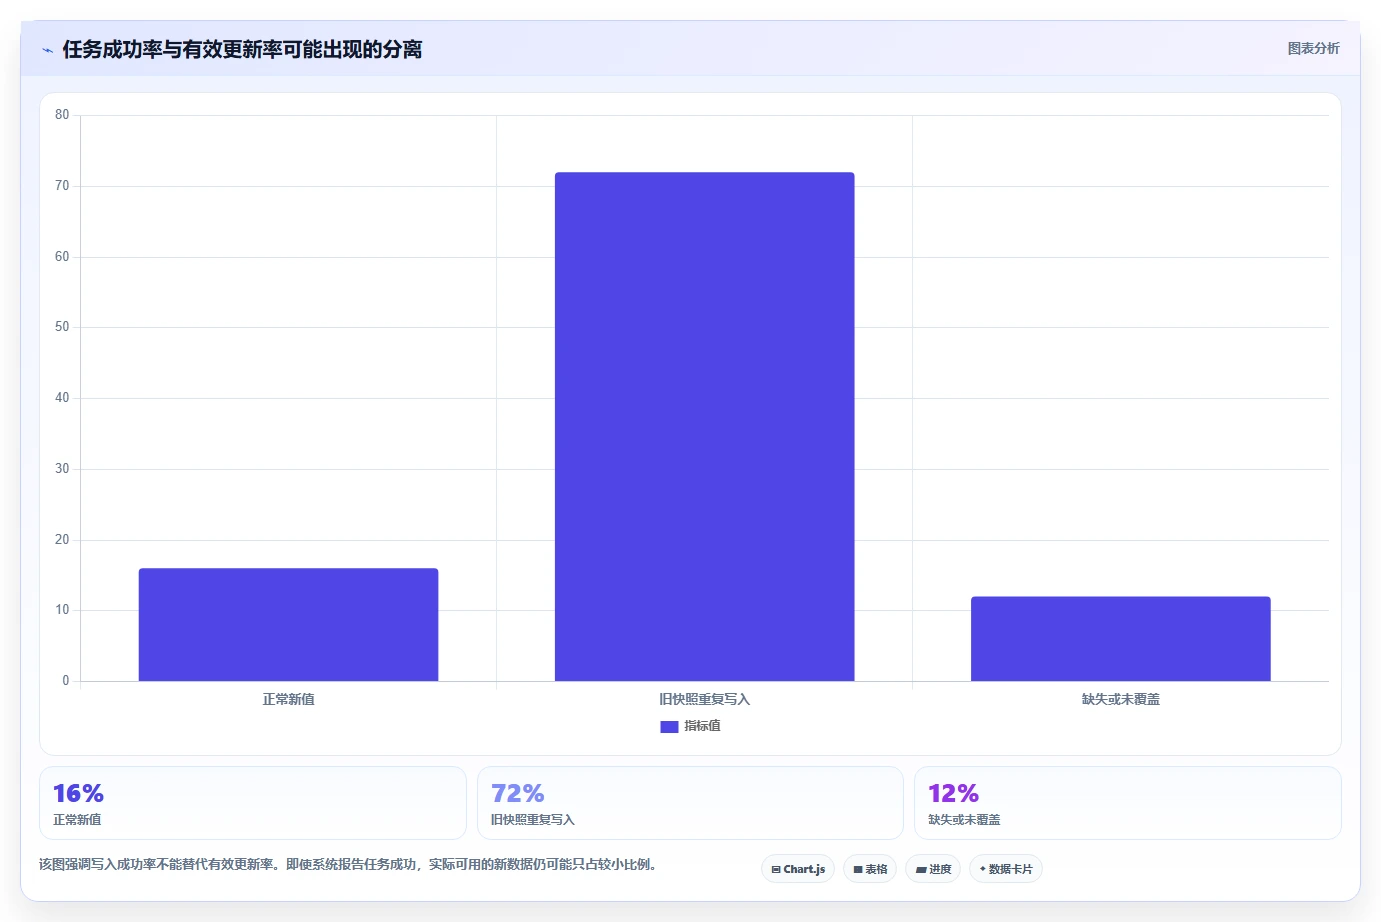Select the 12% 缺失或未覆盖 data card
Image resolution: width=1381 pixels, height=922 pixels.
[x=1128, y=803]
